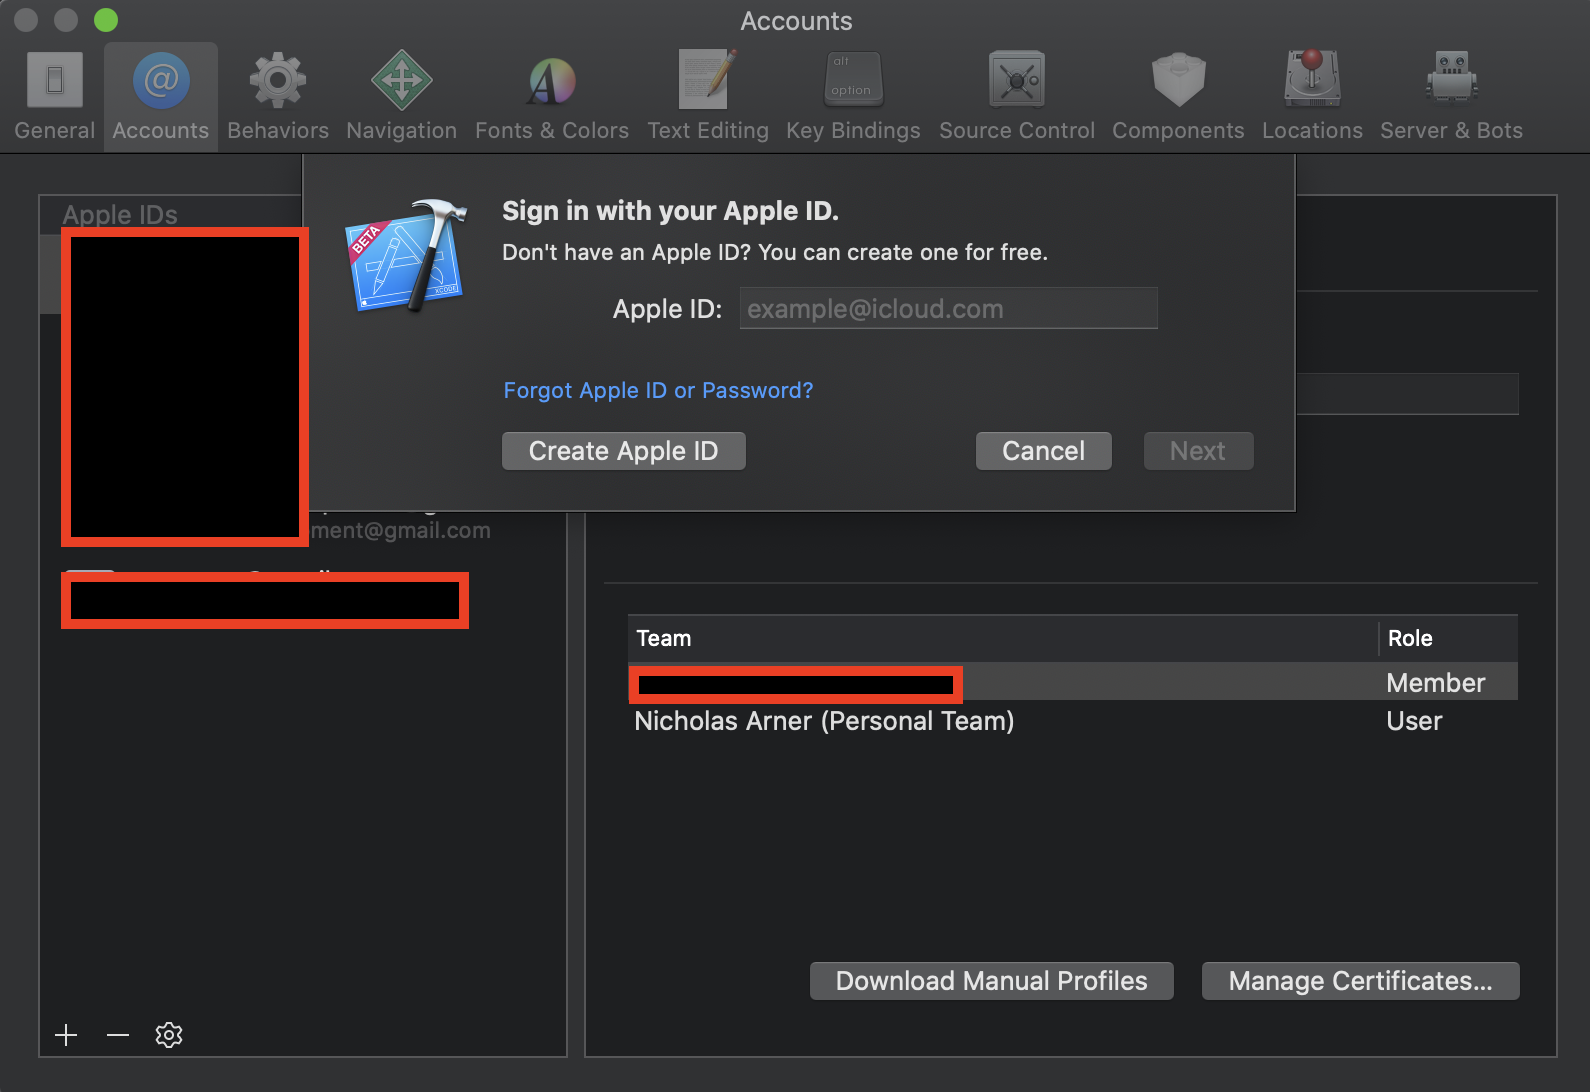Open Components preferences pane

pyautogui.click(x=1178, y=97)
